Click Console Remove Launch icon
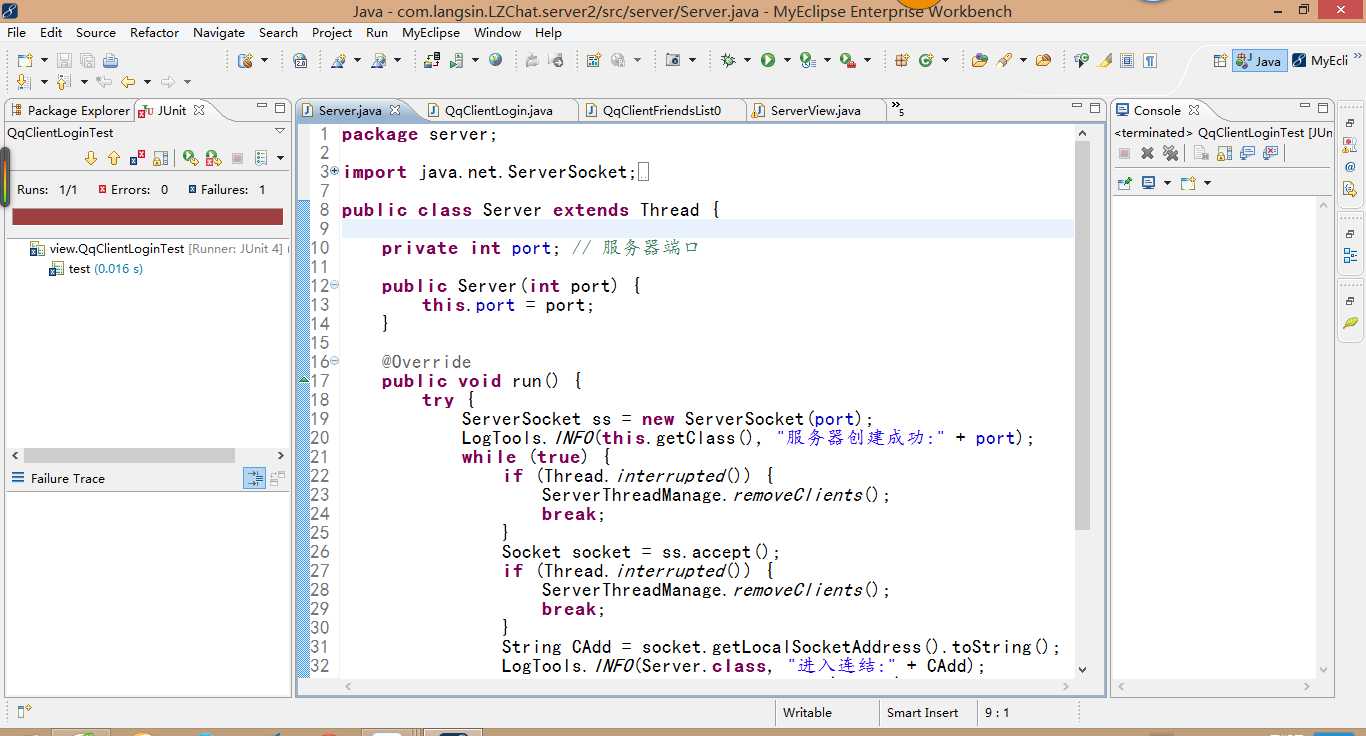 point(1147,153)
